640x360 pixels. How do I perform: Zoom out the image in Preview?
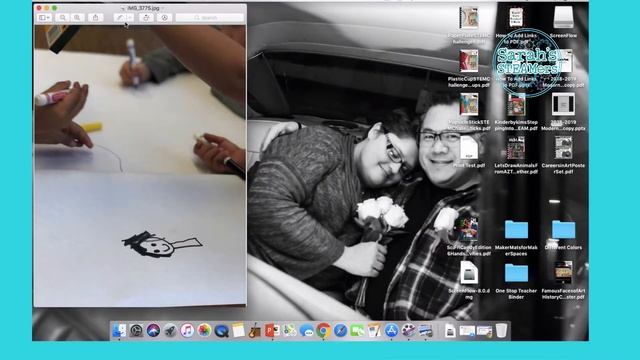(62, 18)
